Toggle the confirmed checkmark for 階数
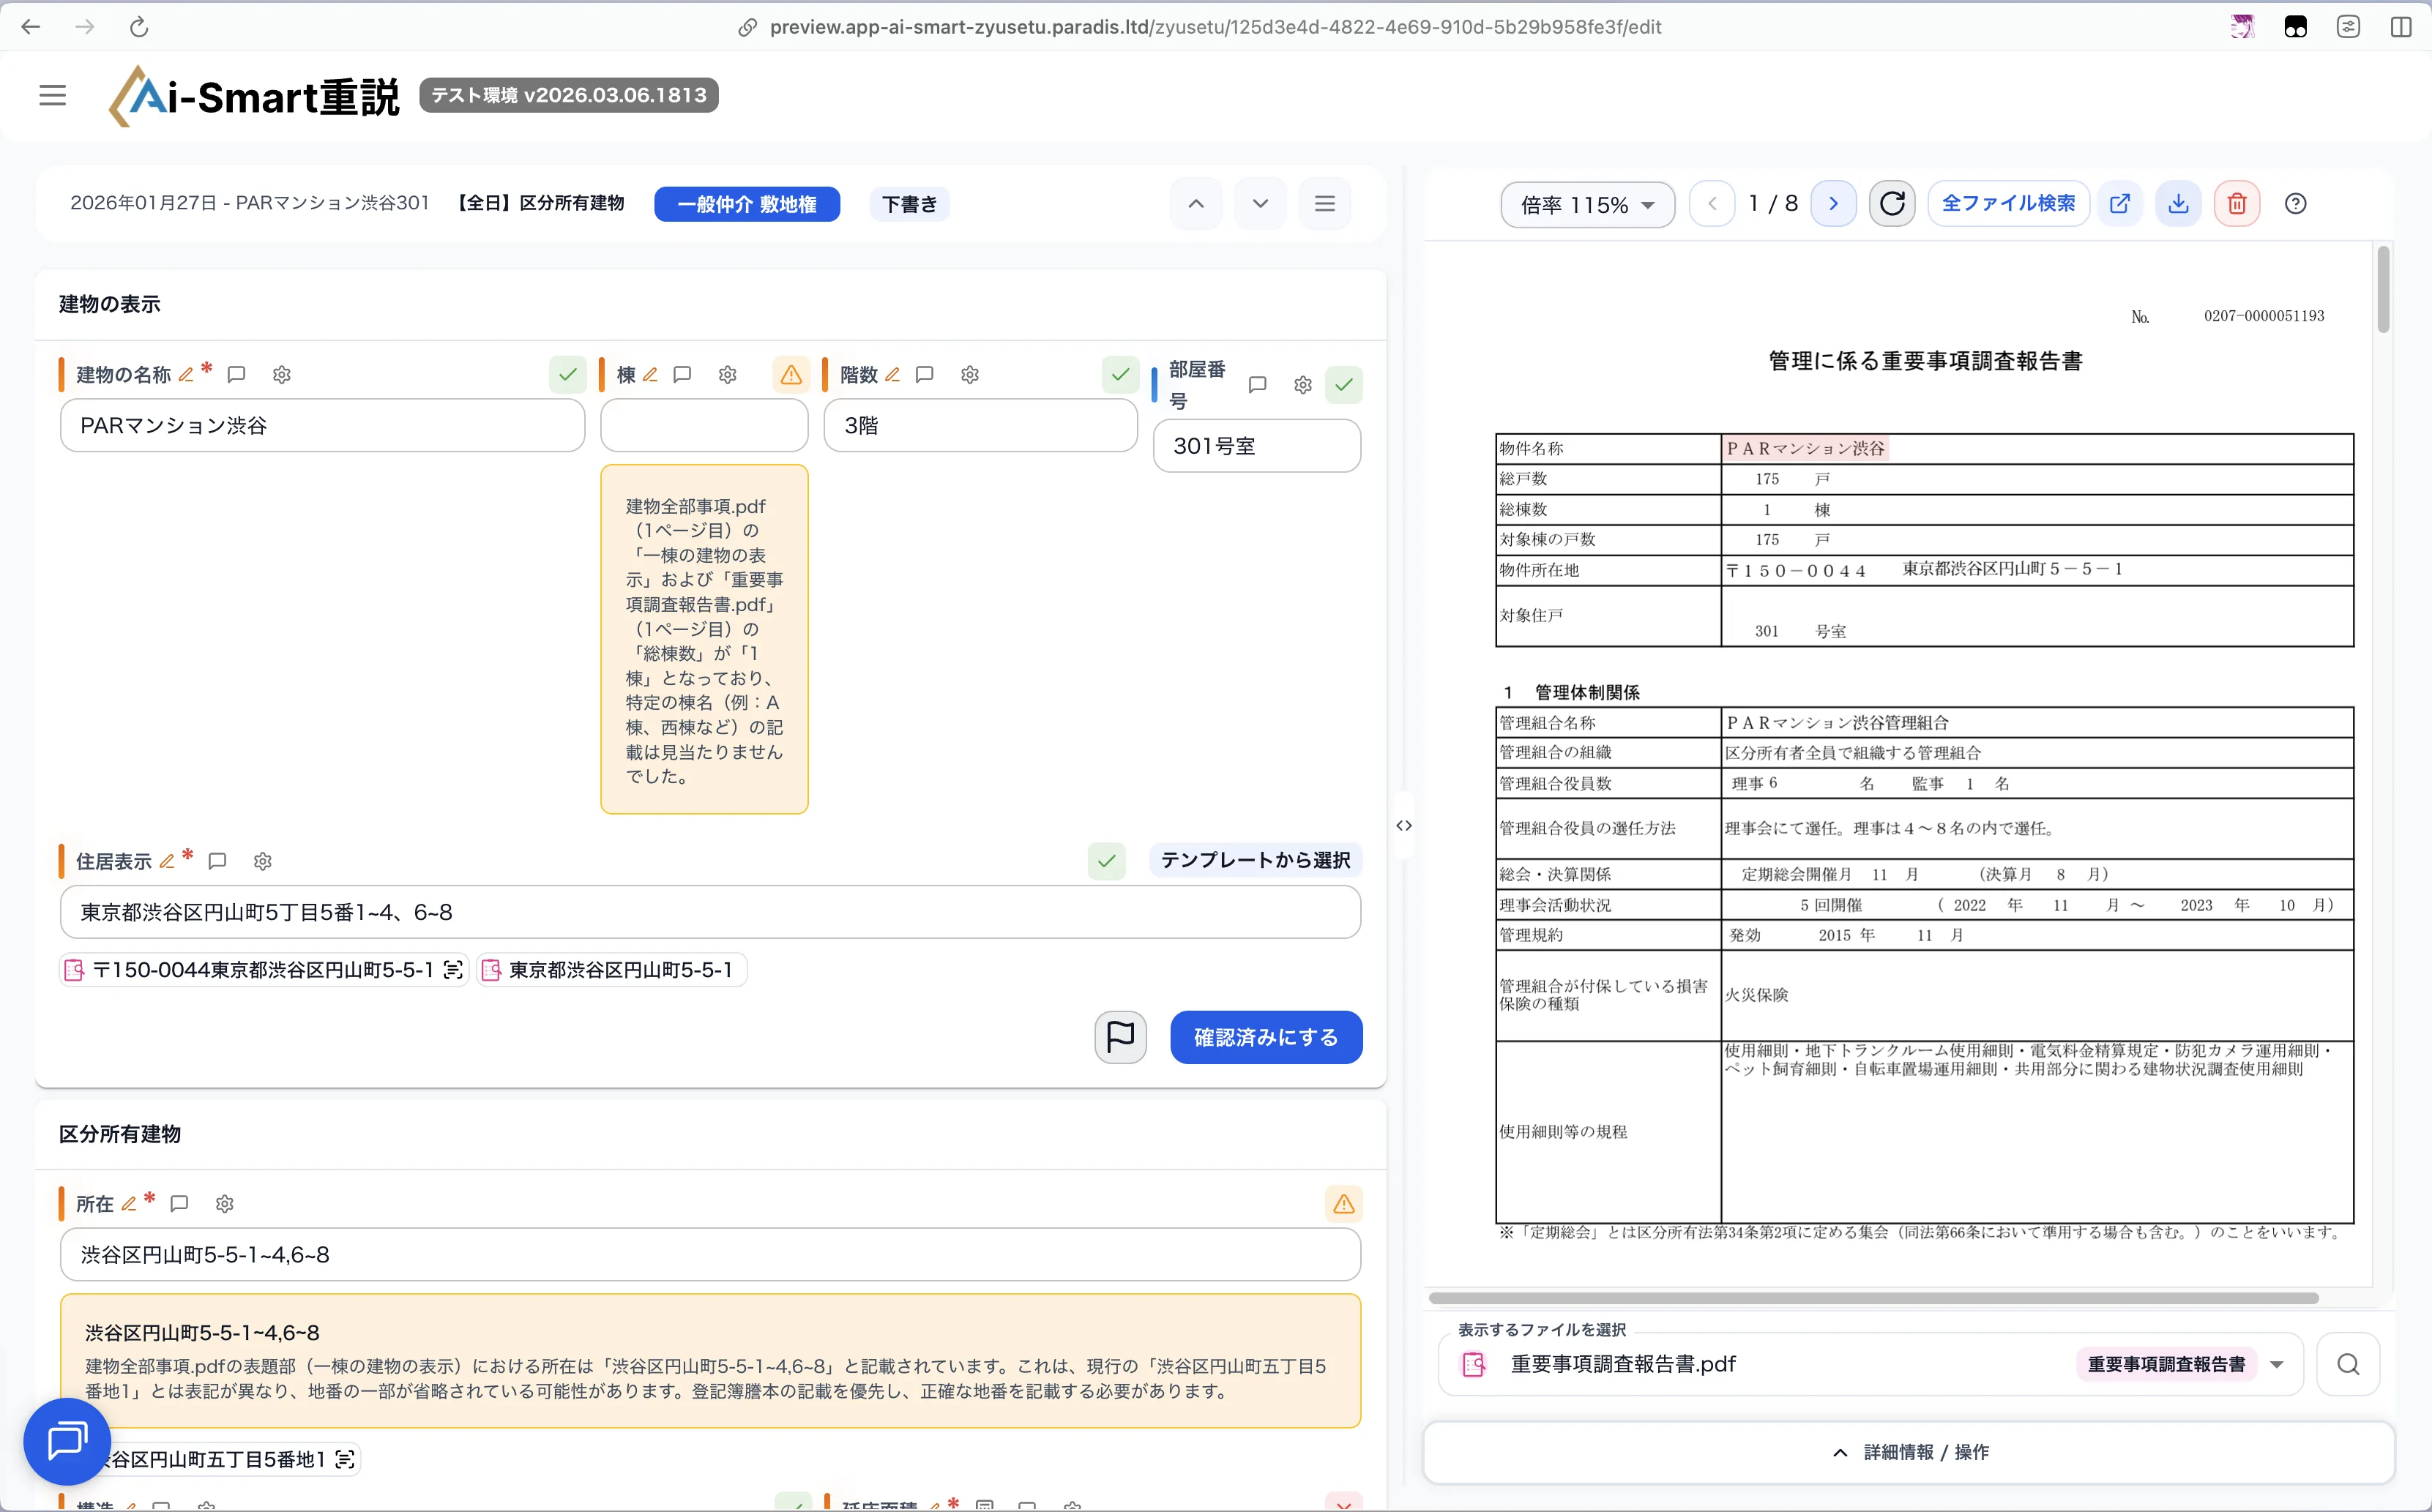The height and width of the screenshot is (1512, 2432). [x=1120, y=374]
